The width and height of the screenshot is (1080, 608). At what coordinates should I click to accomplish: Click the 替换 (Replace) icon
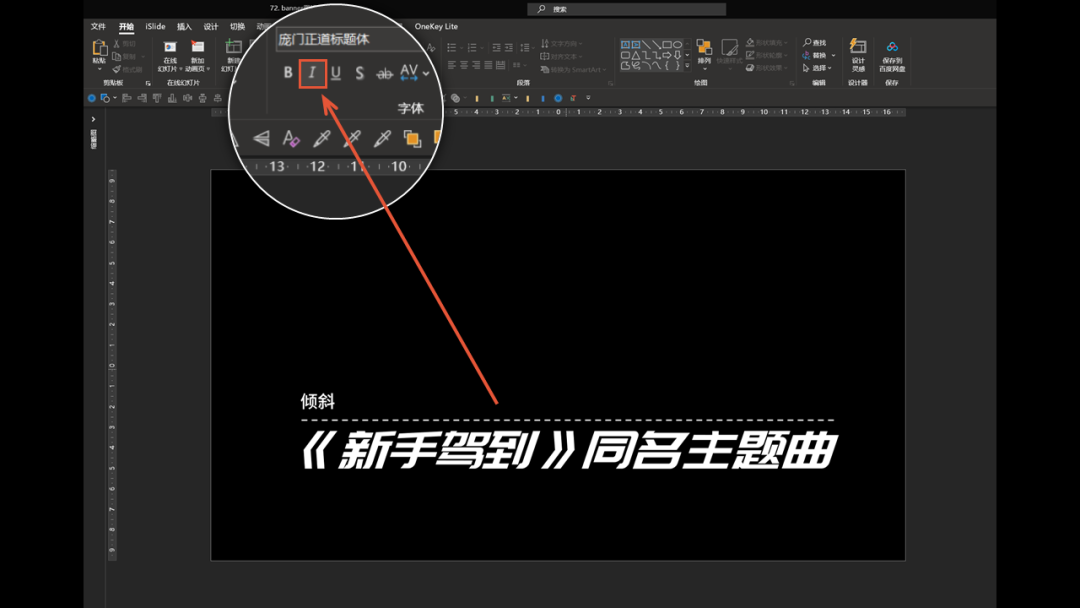818,55
